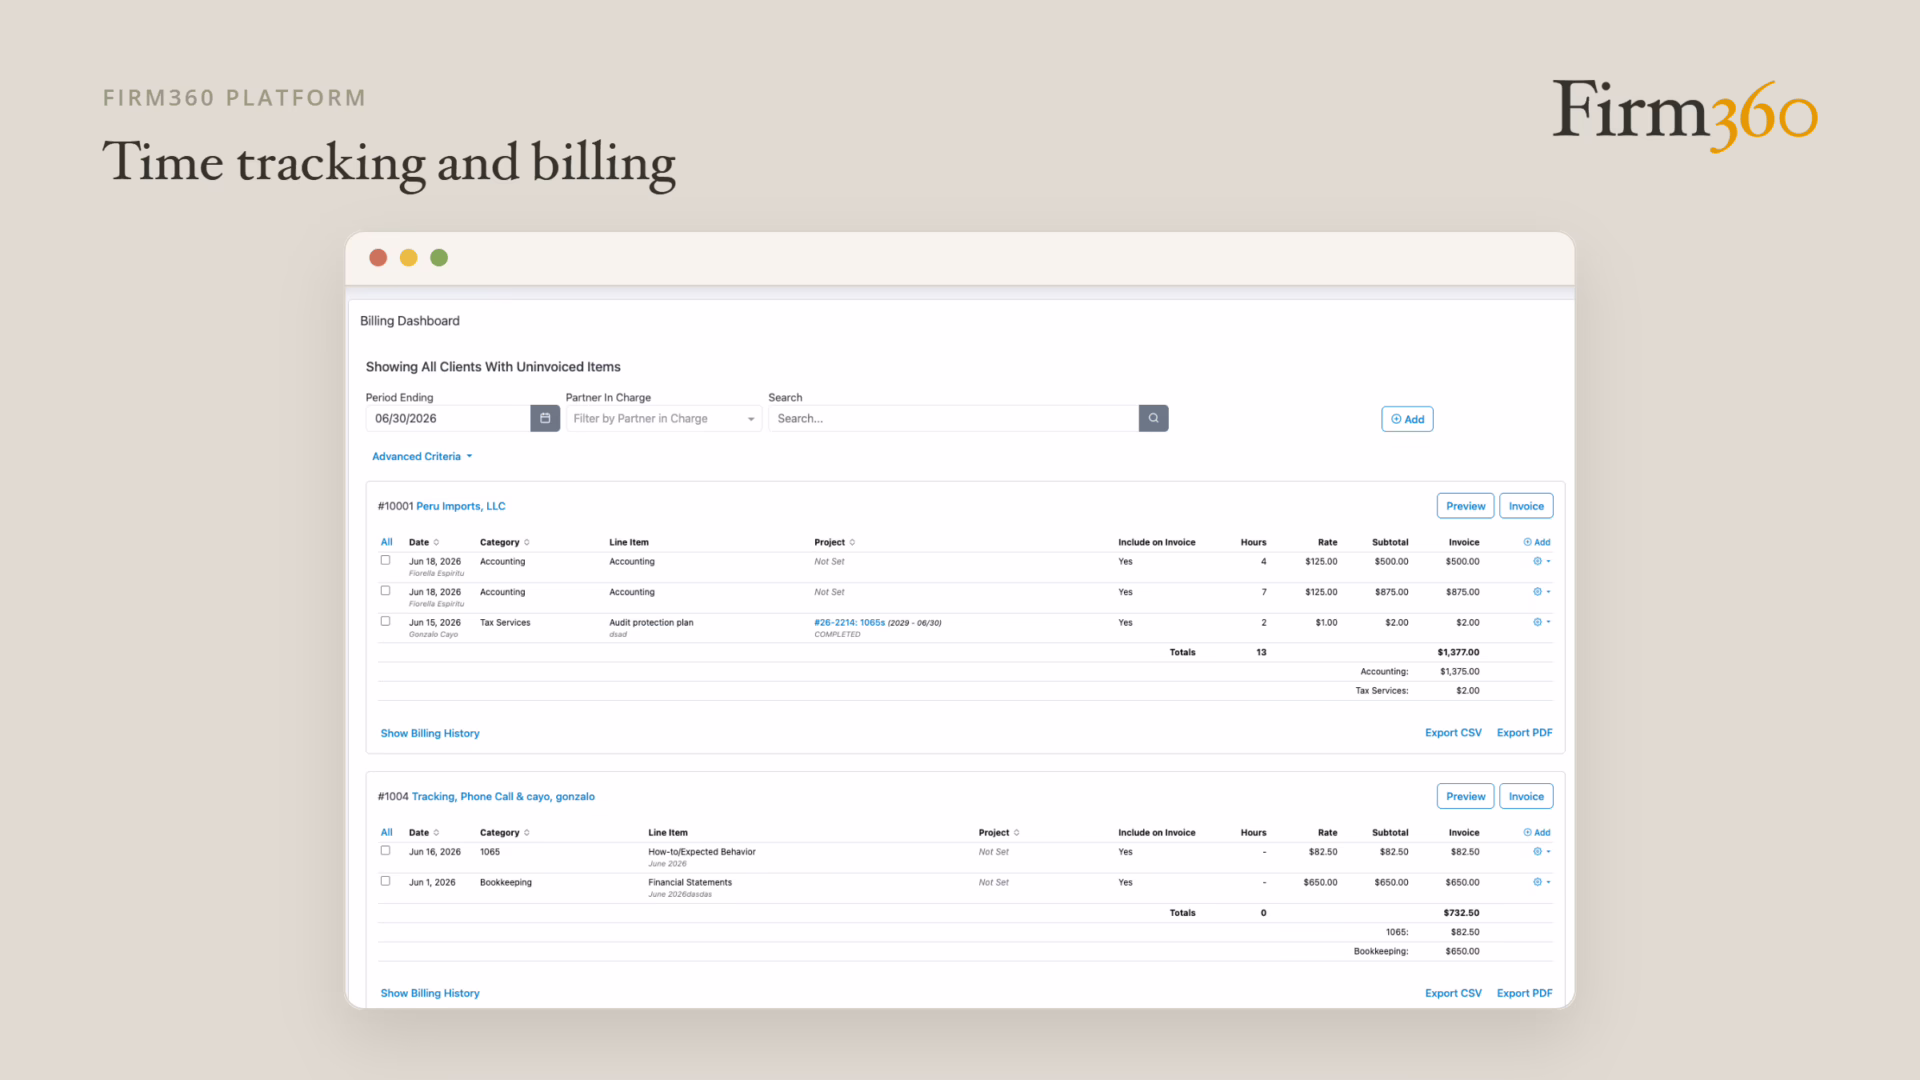Create Invoice for Peru Imports
This screenshot has width=1920, height=1080.
click(x=1526, y=506)
